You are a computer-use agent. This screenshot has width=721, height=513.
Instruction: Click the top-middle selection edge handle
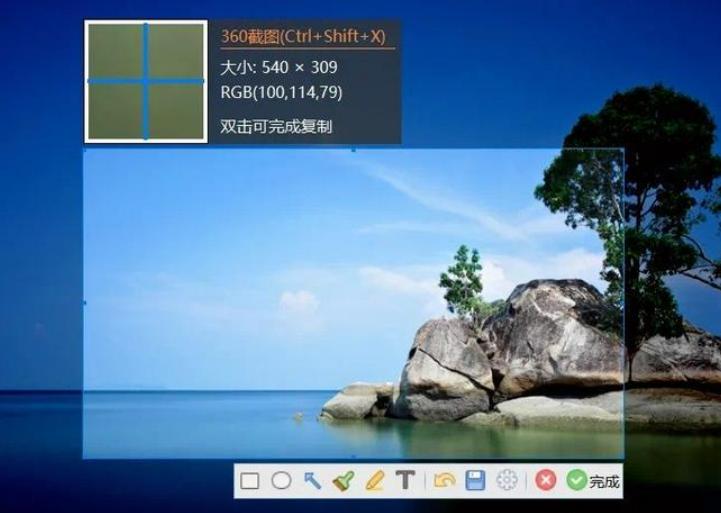[x=353, y=150]
